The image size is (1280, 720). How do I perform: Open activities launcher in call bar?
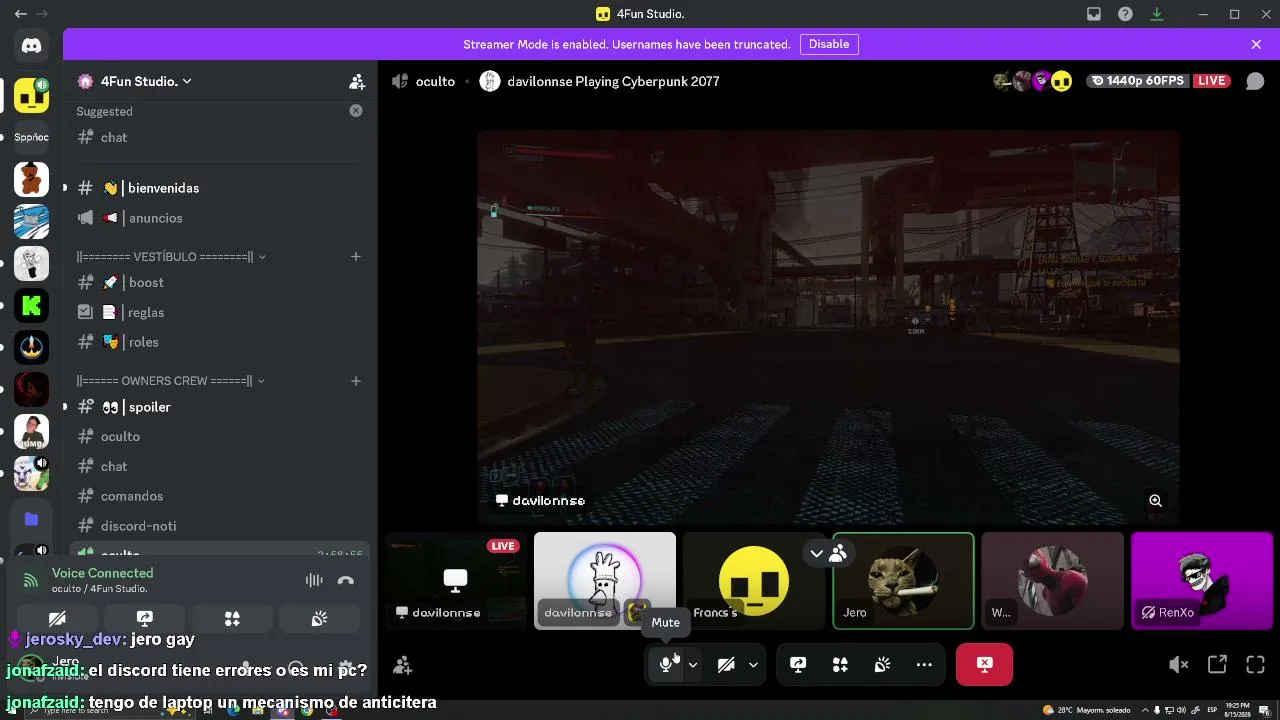coord(840,665)
